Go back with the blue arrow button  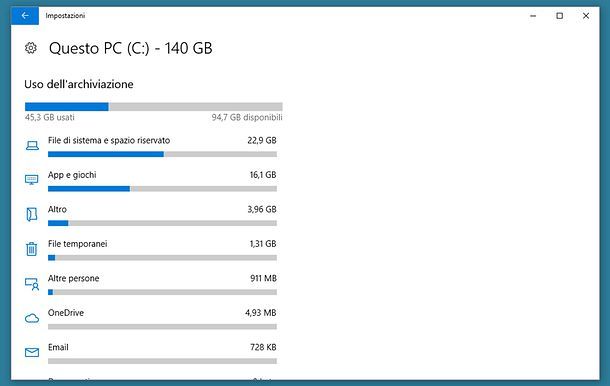(25, 16)
